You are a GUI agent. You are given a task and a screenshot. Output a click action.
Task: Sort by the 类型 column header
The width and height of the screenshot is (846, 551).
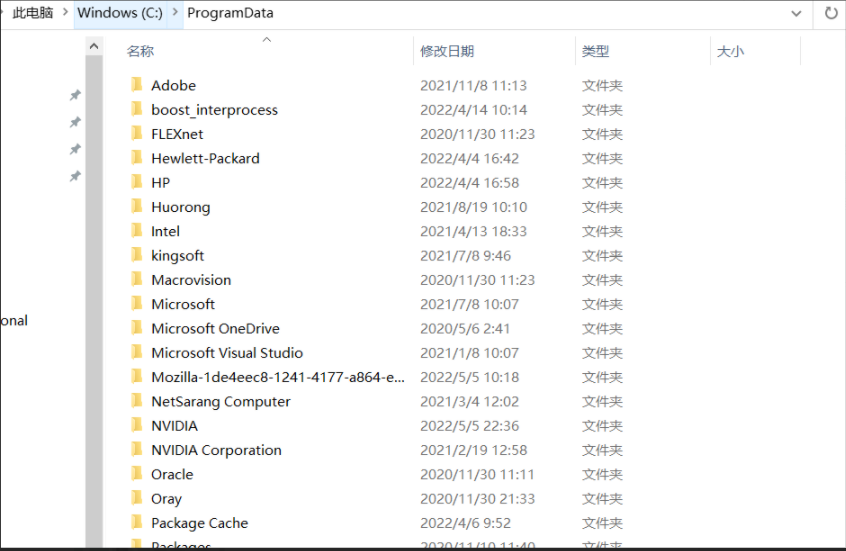coord(595,51)
